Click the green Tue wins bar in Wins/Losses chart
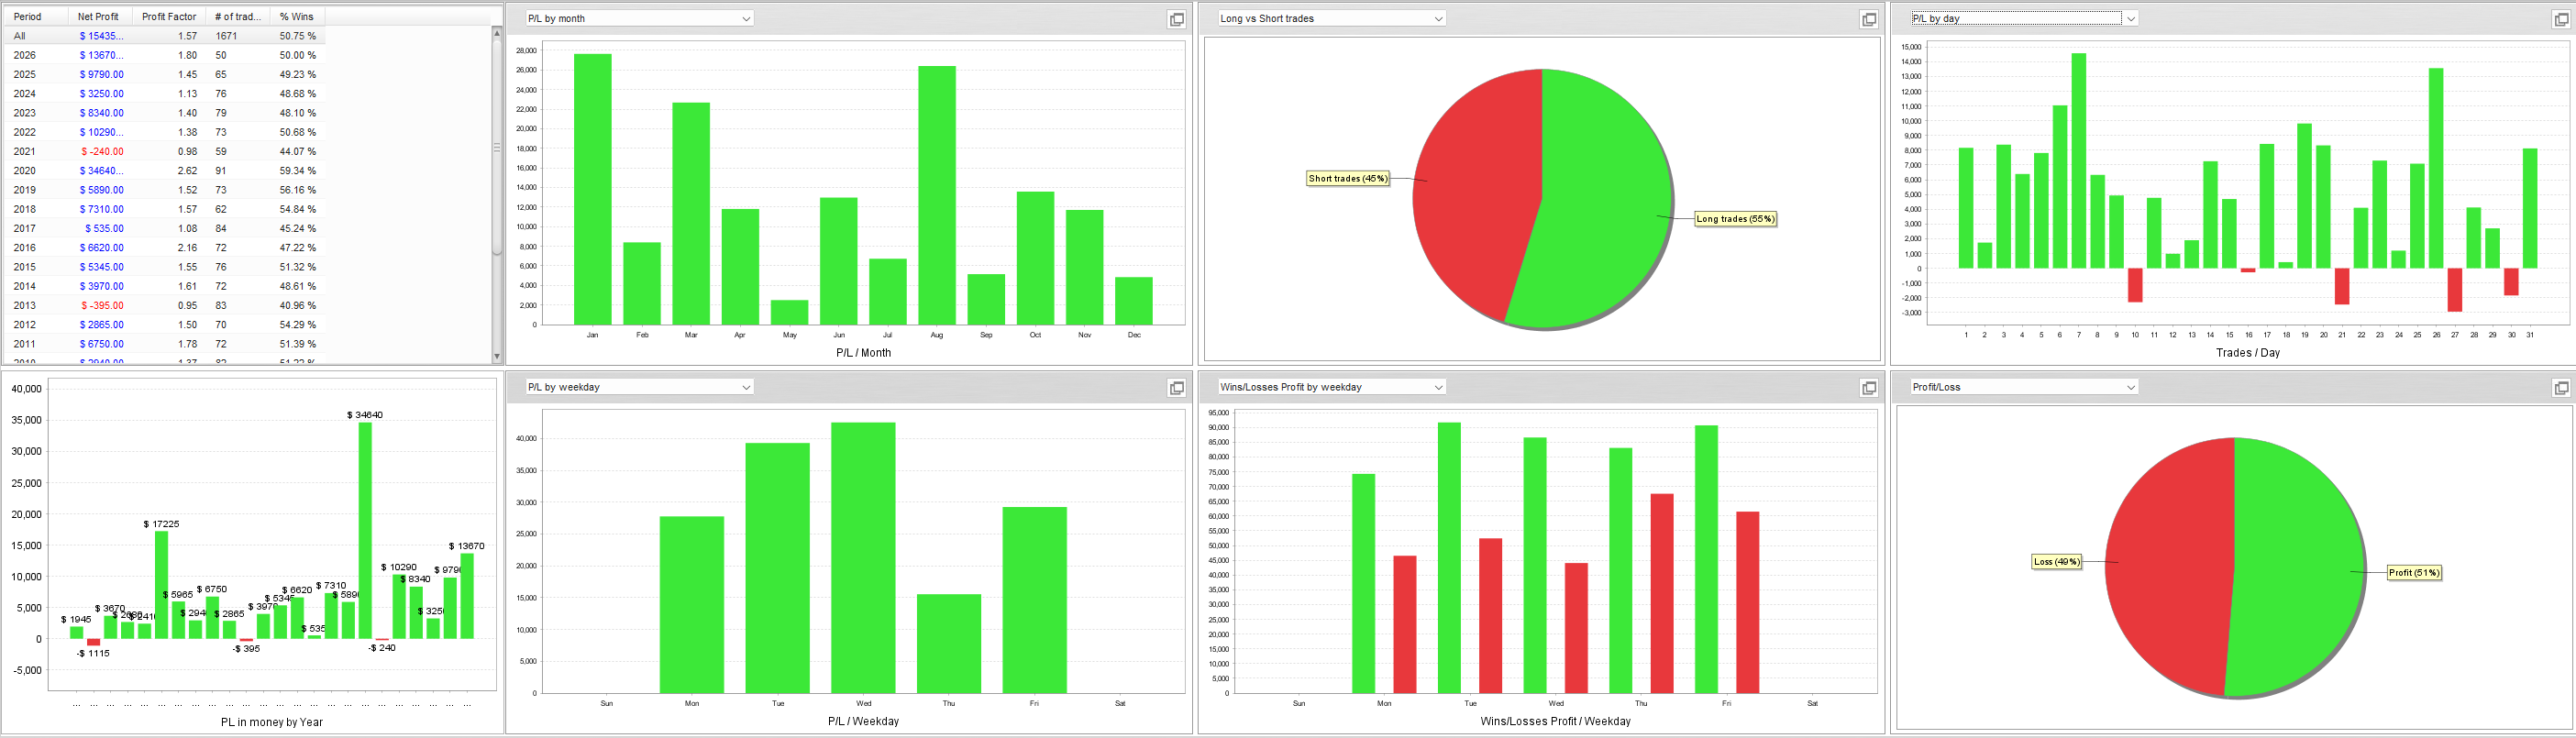 [1449, 558]
